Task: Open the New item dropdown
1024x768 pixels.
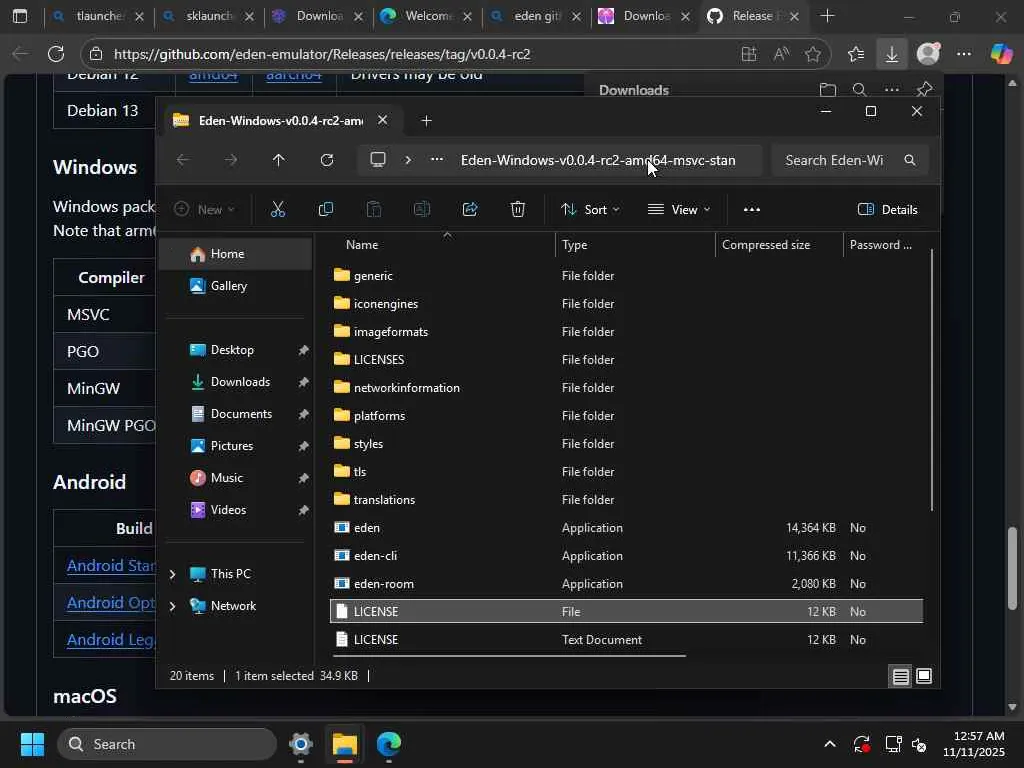Action: pyautogui.click(x=204, y=209)
